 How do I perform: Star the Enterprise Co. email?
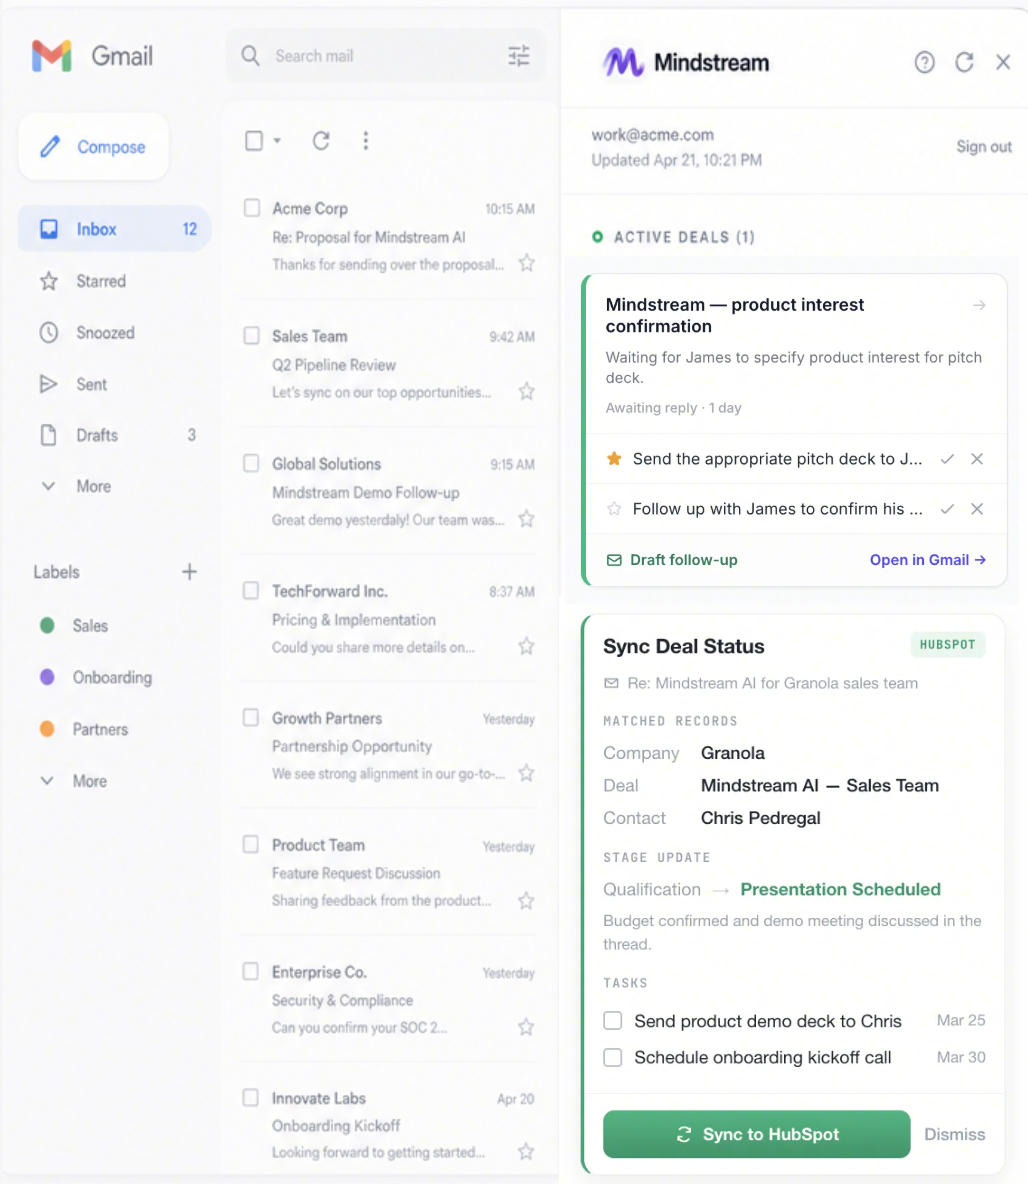coord(526,1027)
